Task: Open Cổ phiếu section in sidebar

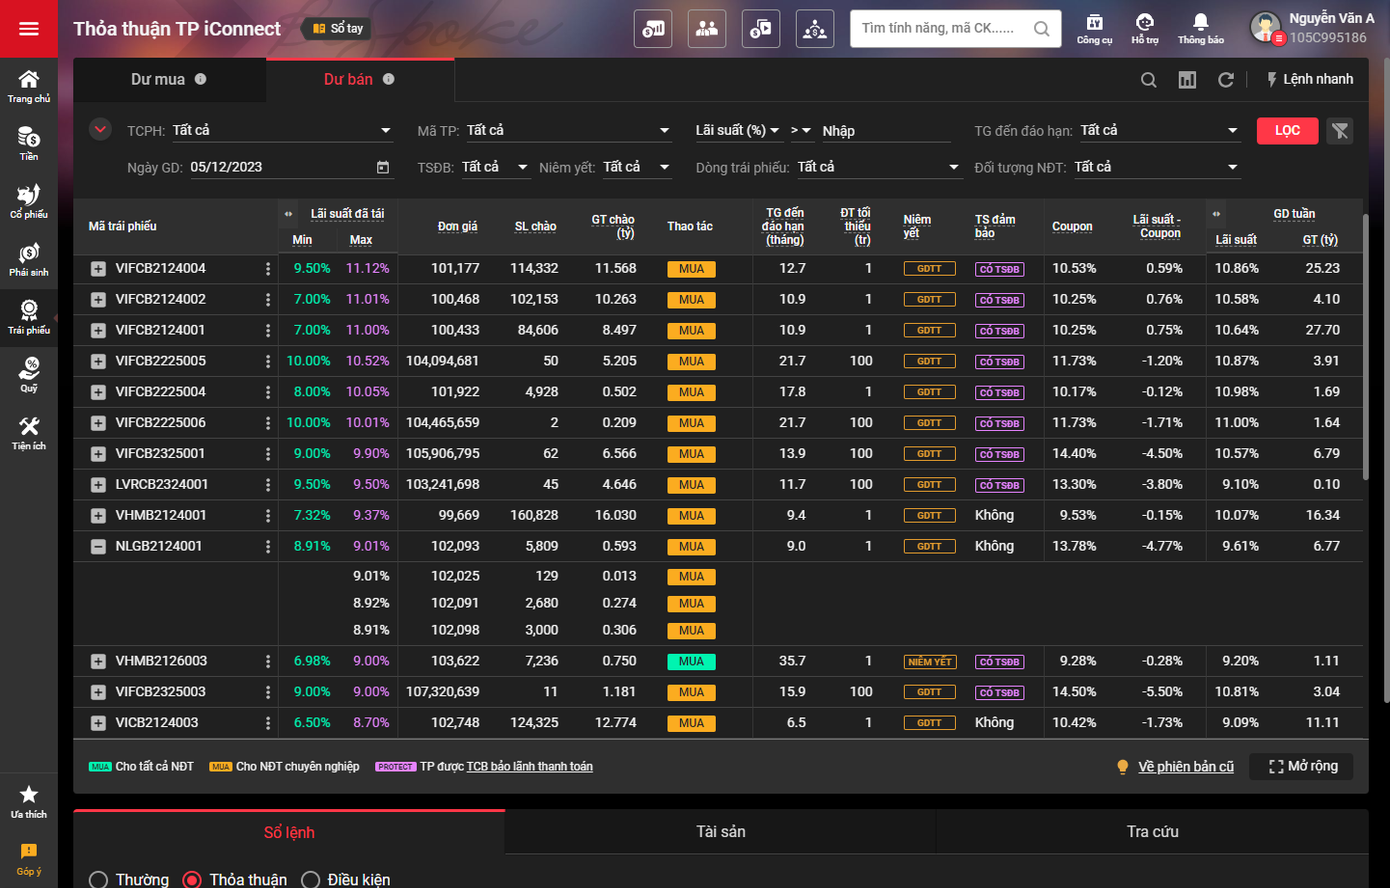Action: (x=29, y=201)
